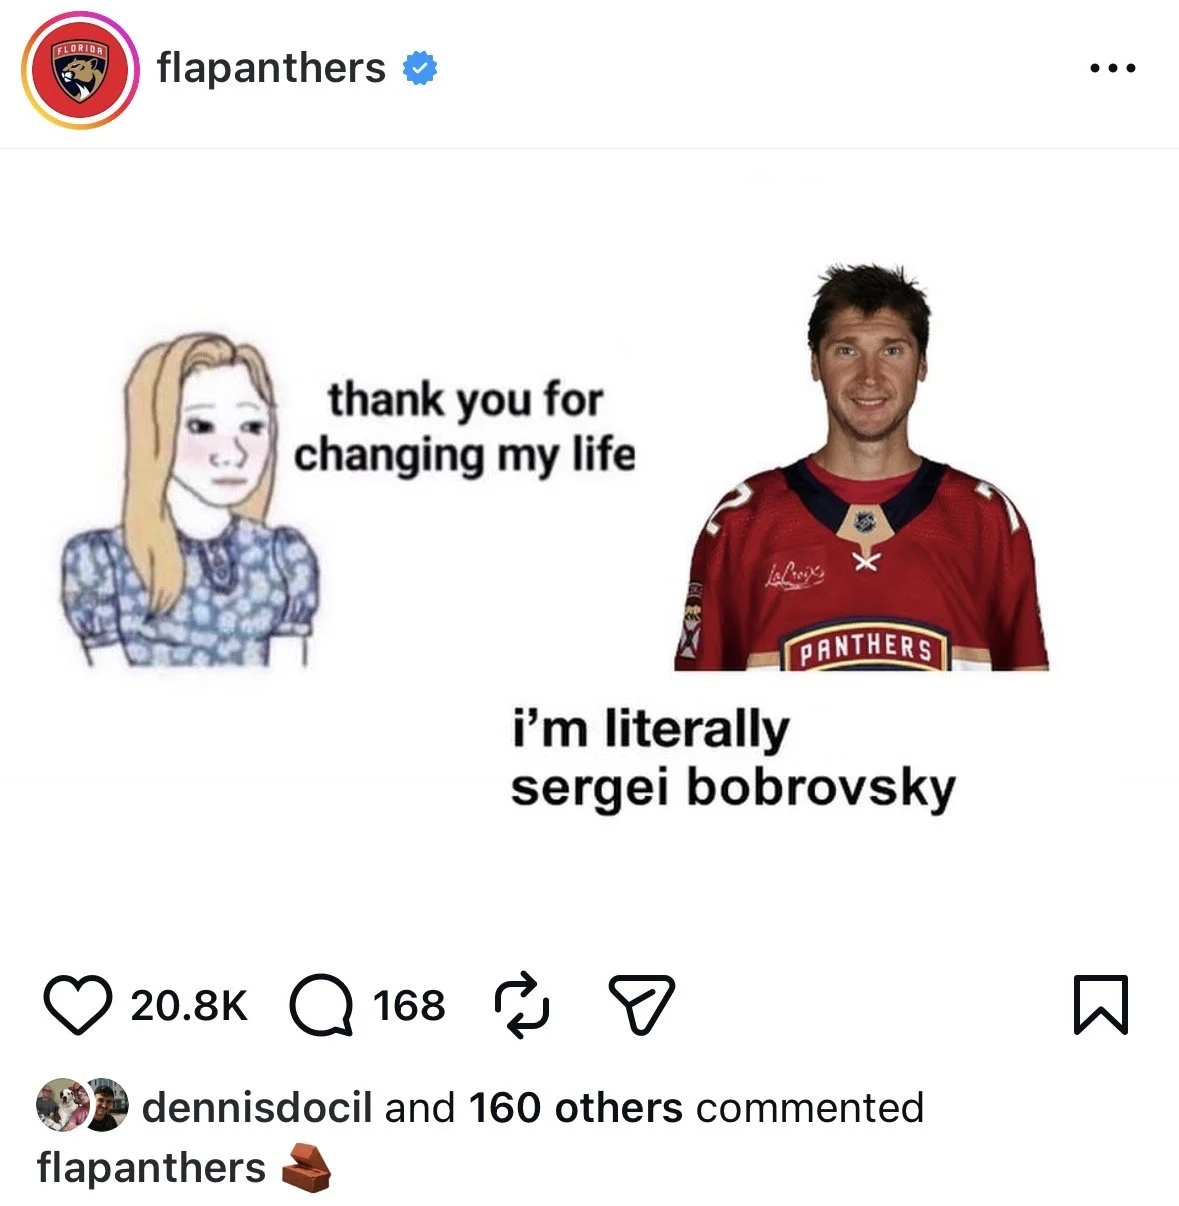View 160 others who commented
This screenshot has width=1179, height=1206.
point(576,1108)
